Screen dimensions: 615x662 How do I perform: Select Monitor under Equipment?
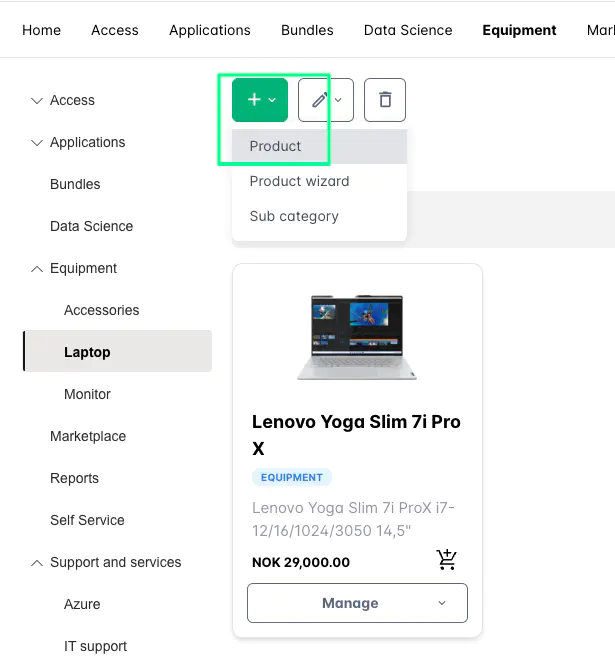(x=87, y=394)
